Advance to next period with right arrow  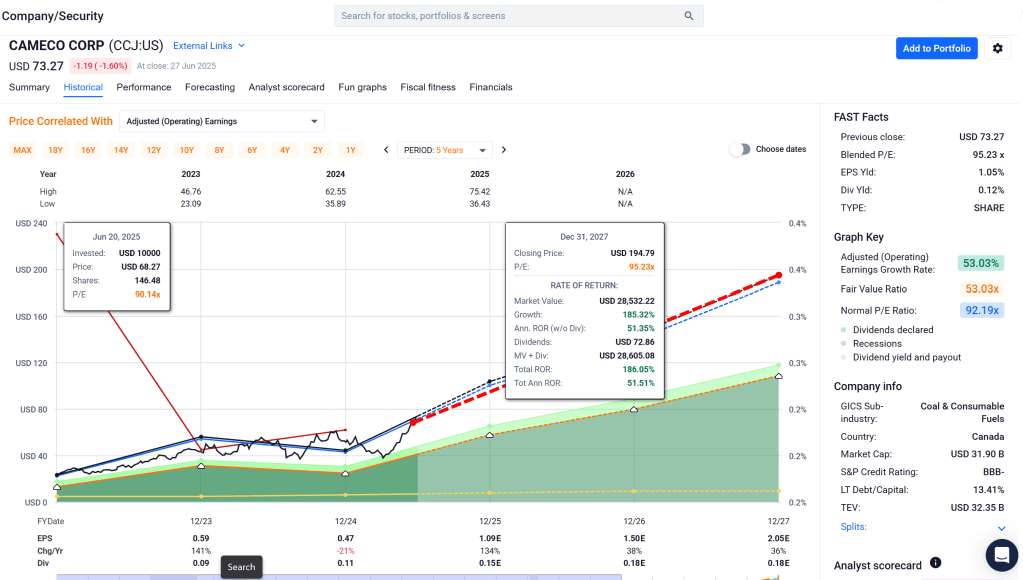[x=504, y=150]
